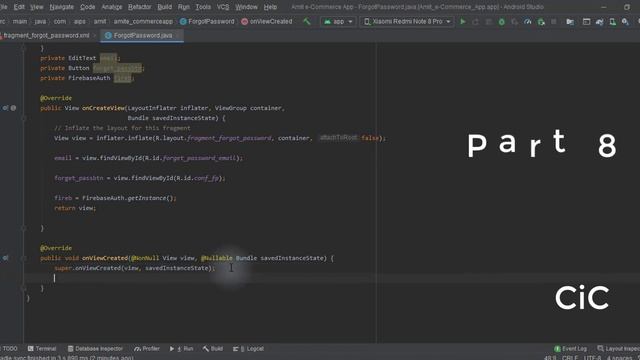
Task: Open the profiler gauge icon in toolbar
Action: pos(528,22)
